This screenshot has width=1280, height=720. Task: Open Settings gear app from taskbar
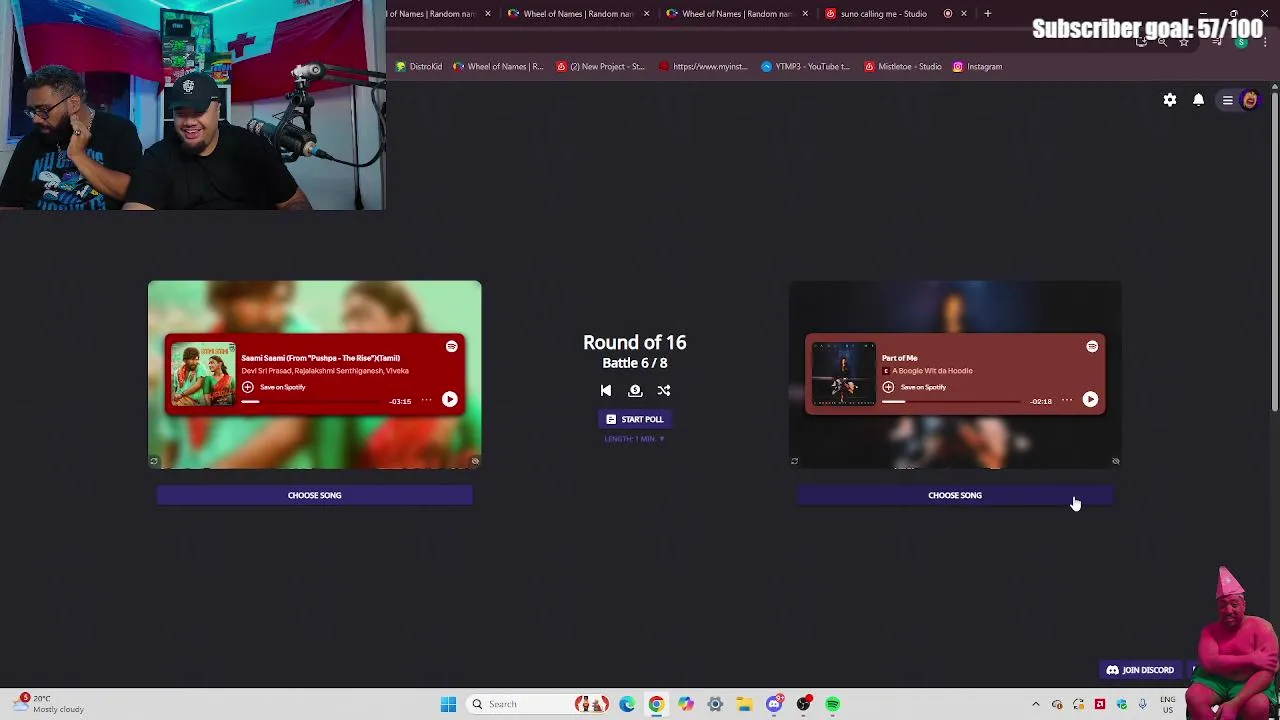pyautogui.click(x=715, y=704)
